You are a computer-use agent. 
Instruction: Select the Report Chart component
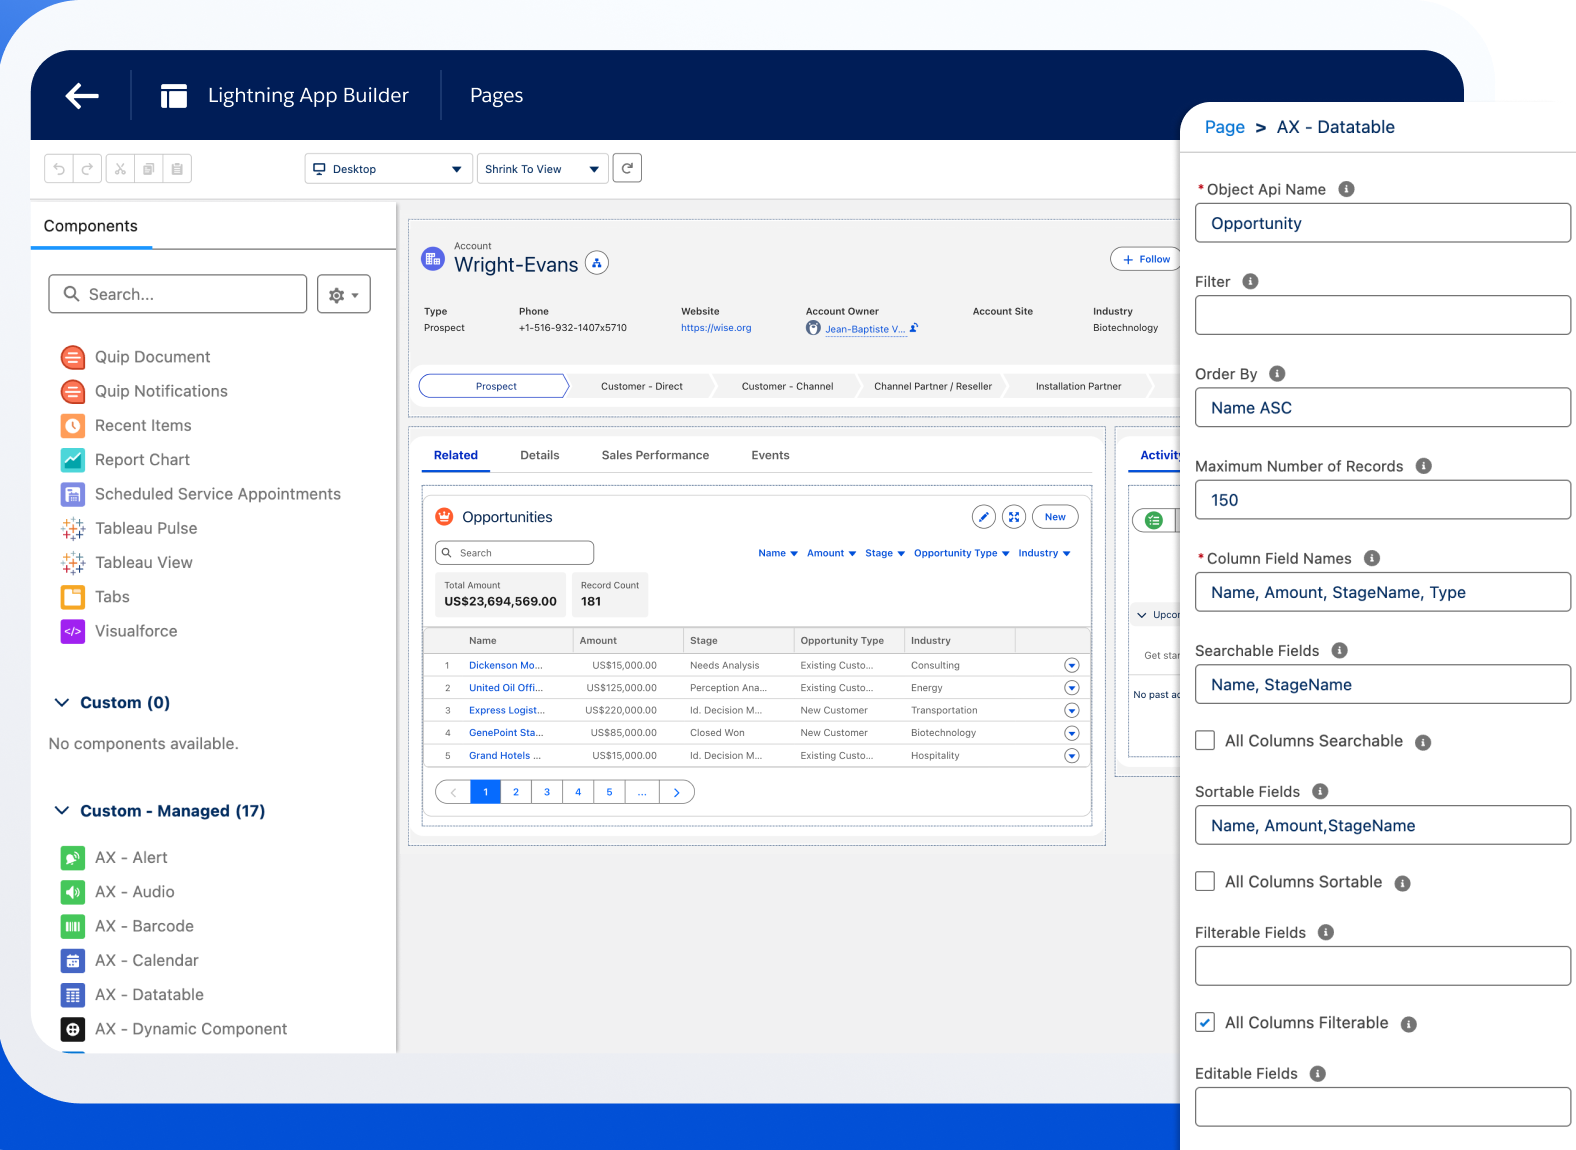point(126,460)
